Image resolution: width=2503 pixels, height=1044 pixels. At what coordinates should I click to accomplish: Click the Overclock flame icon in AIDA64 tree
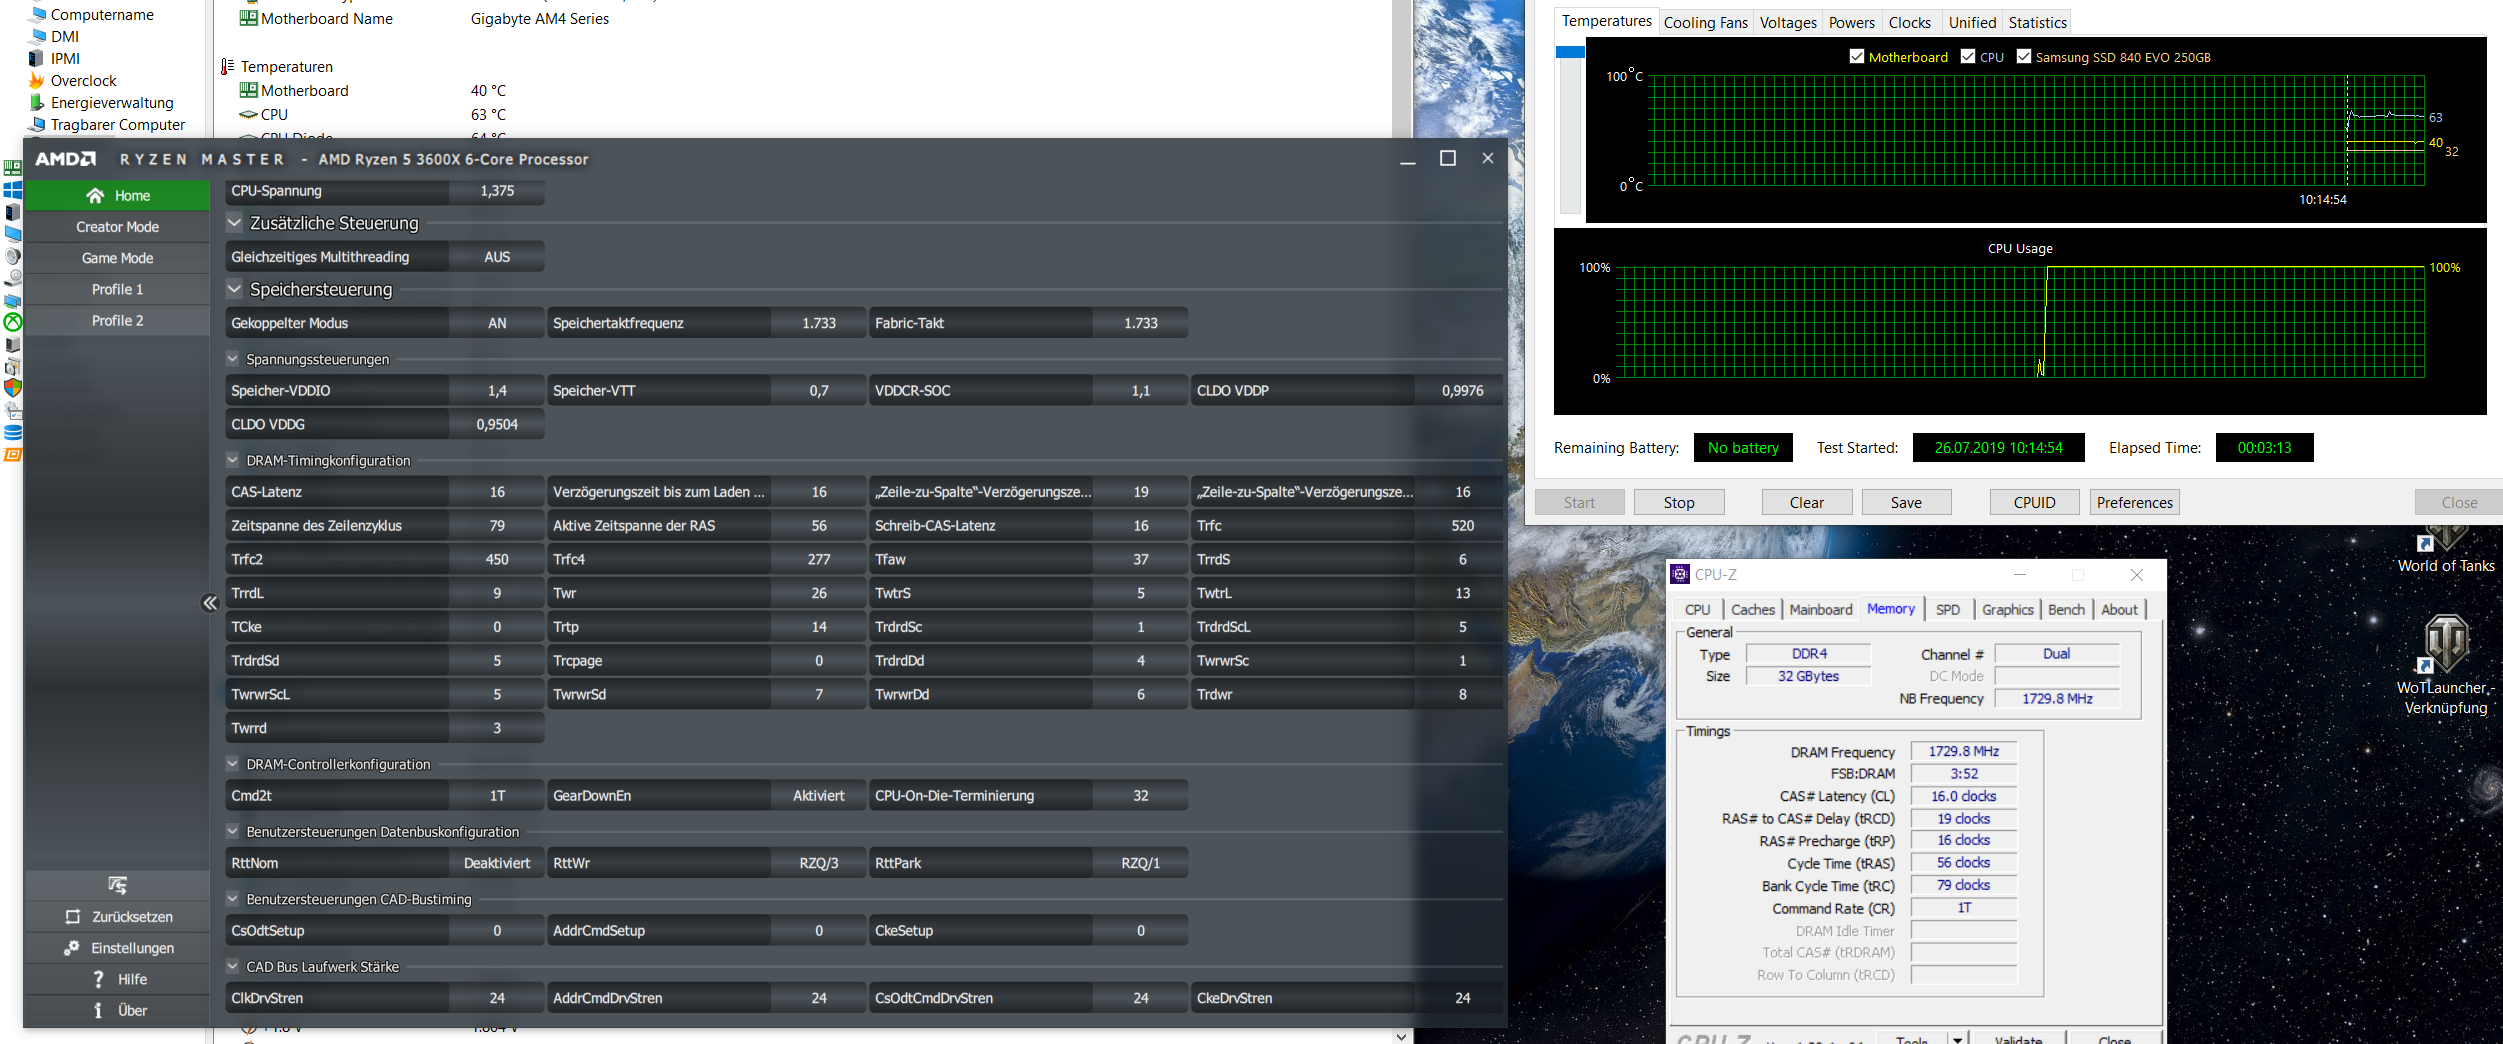coord(37,80)
